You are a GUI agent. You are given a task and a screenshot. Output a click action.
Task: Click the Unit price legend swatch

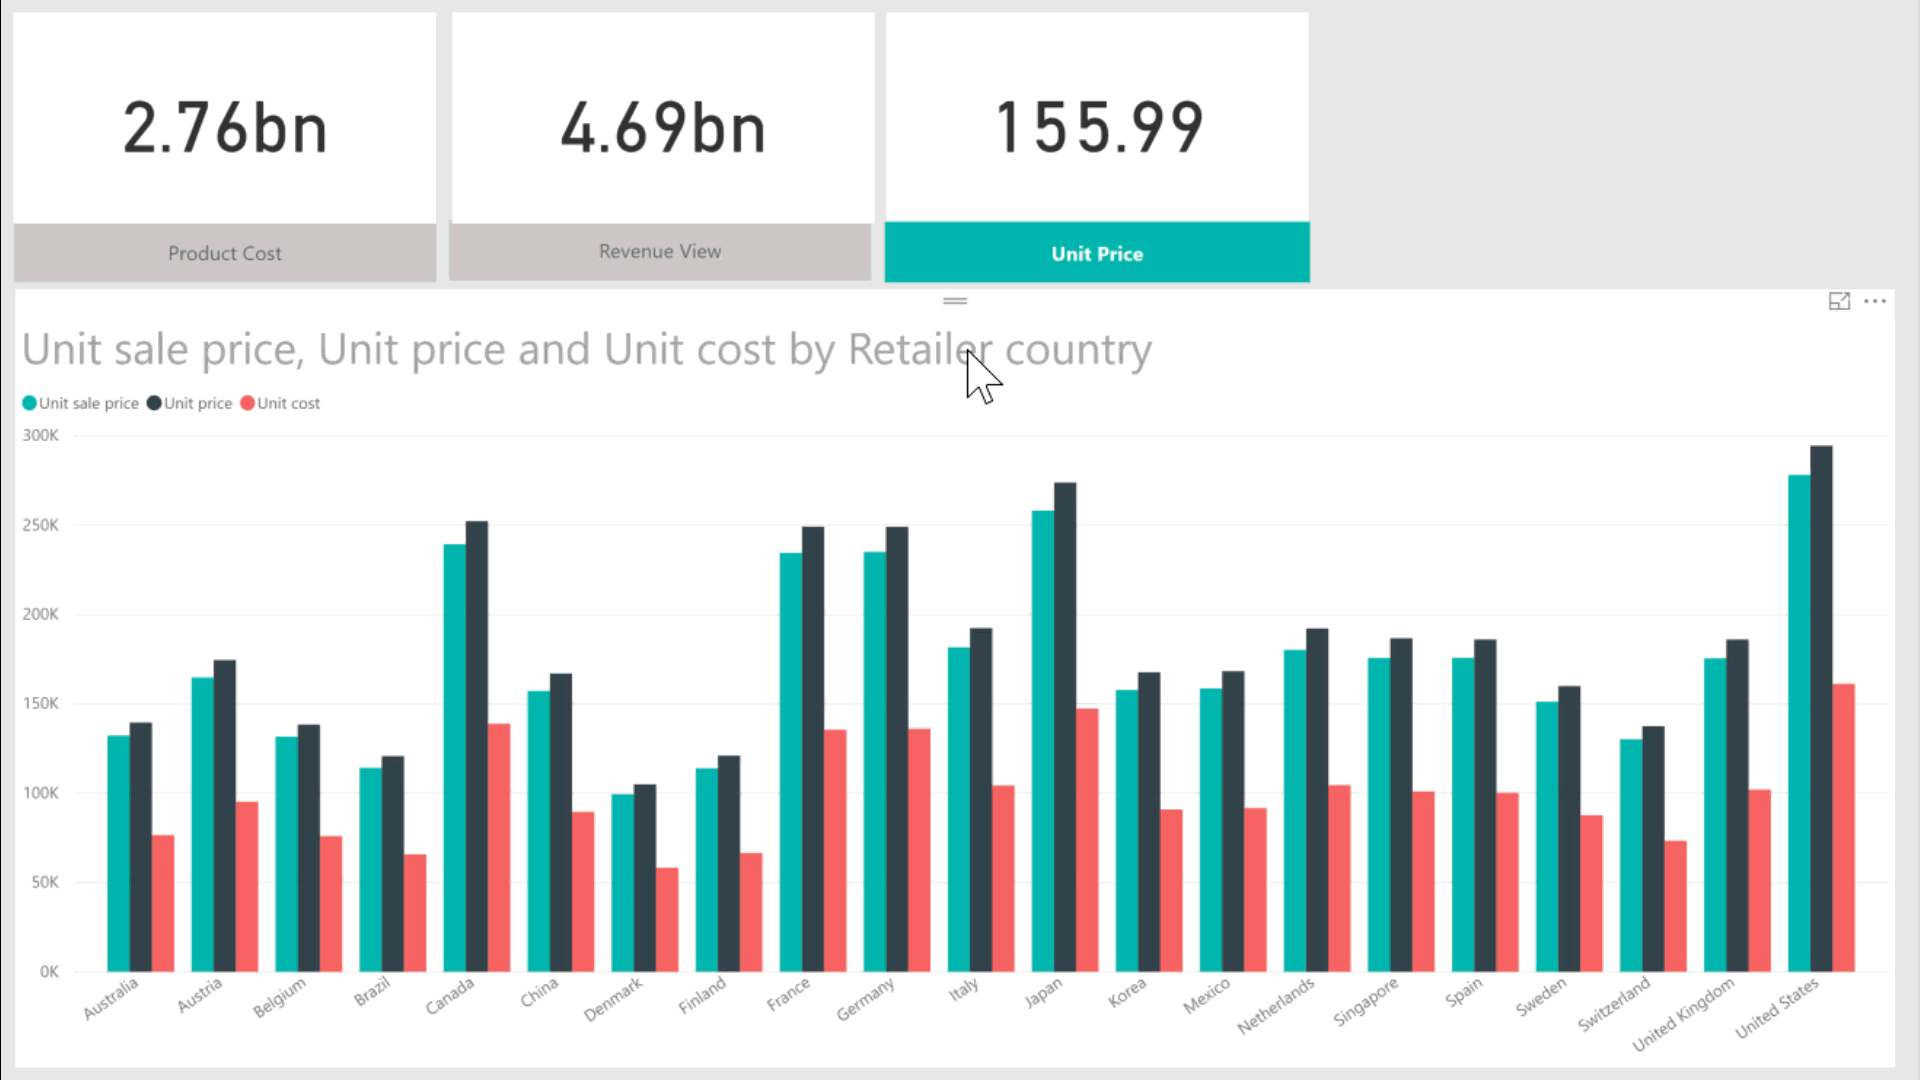click(x=154, y=403)
